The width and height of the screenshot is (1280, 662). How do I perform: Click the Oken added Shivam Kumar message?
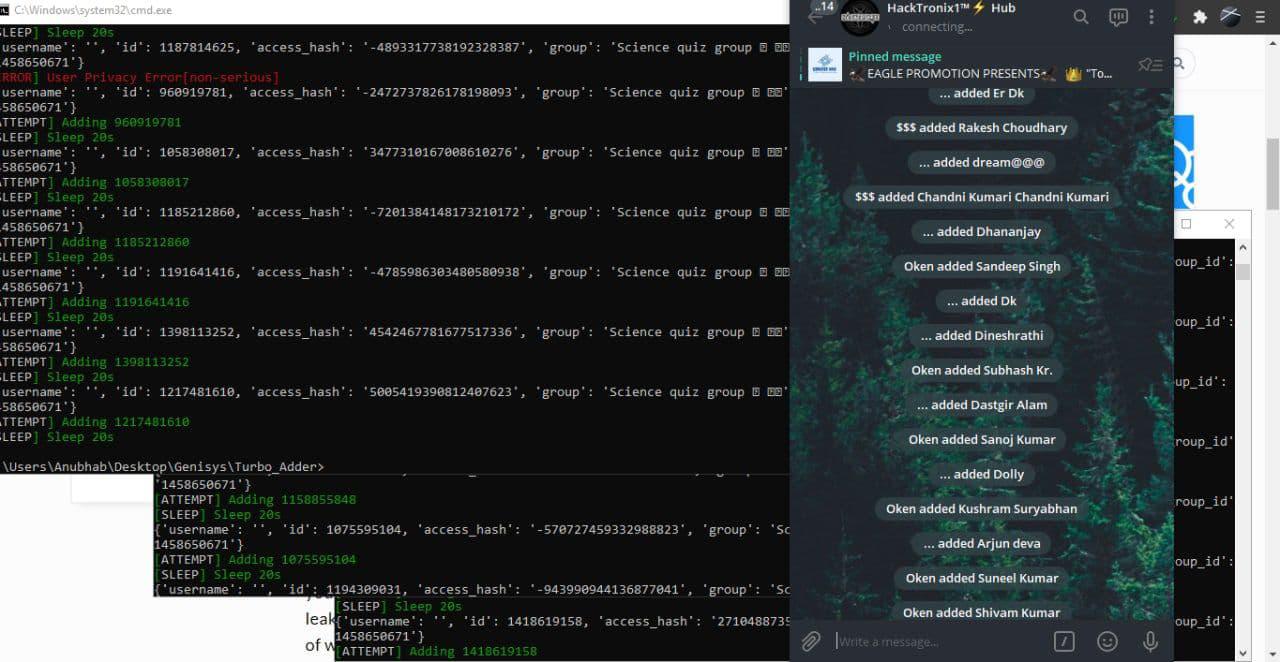click(x=981, y=612)
